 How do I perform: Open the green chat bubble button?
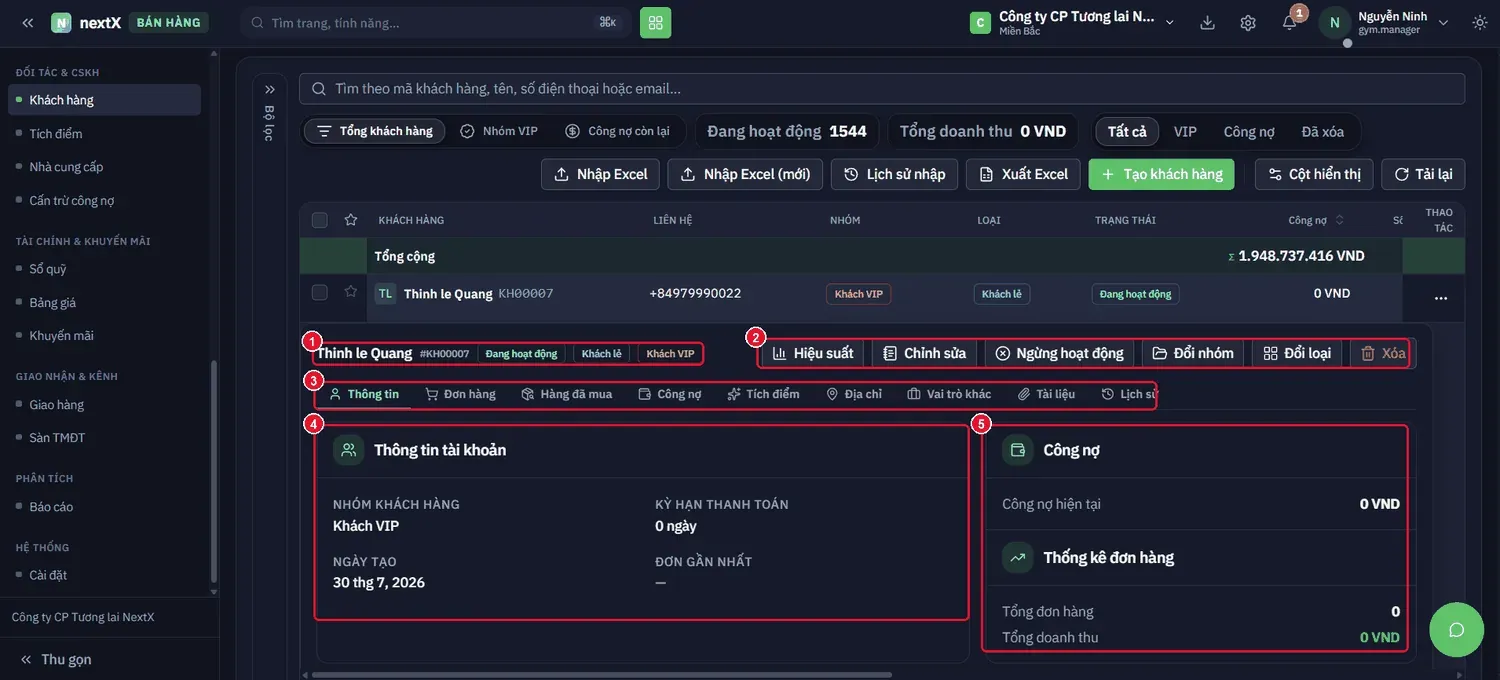[1457, 629]
